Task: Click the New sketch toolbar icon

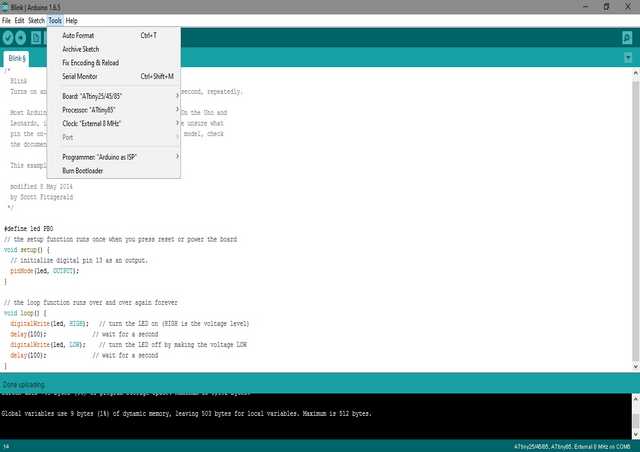Action: pos(36,38)
